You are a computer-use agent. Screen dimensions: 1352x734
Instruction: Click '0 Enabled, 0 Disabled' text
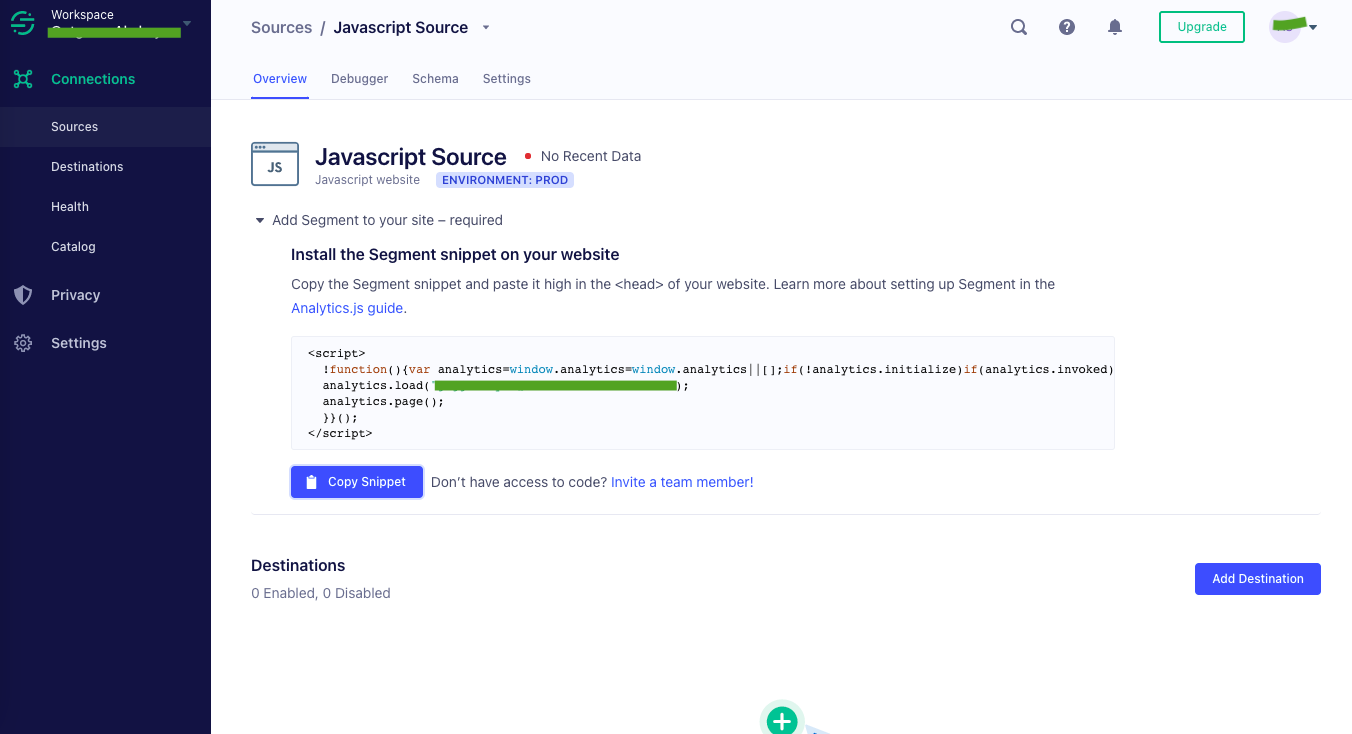click(321, 593)
